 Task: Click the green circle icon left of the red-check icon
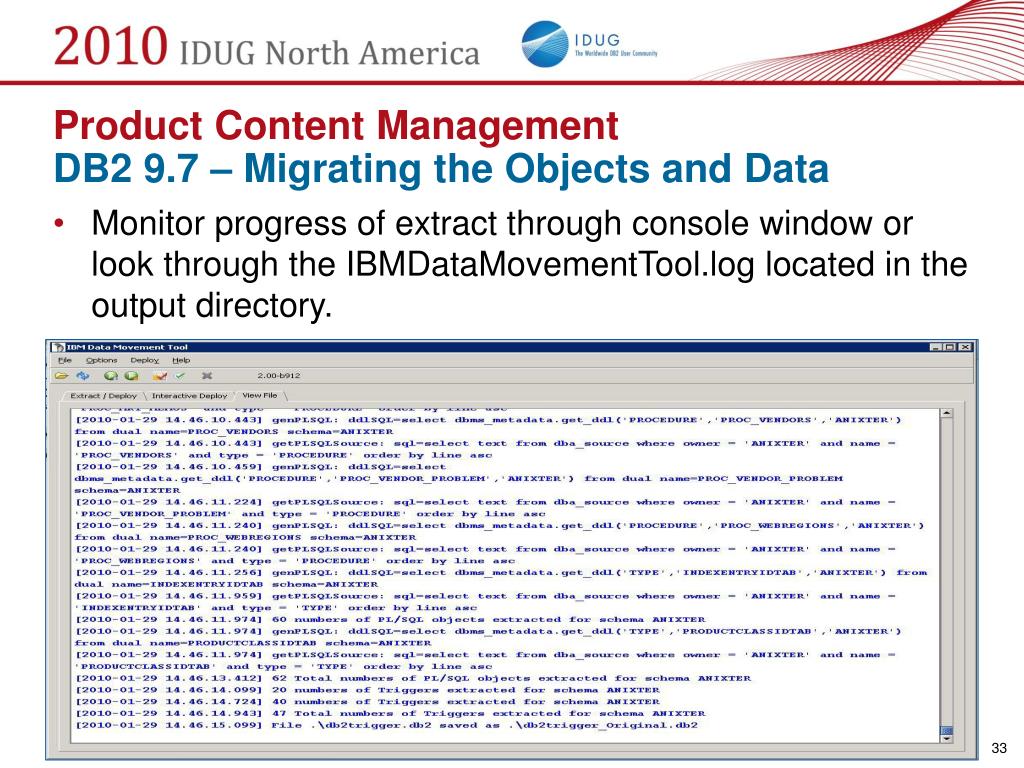point(131,376)
